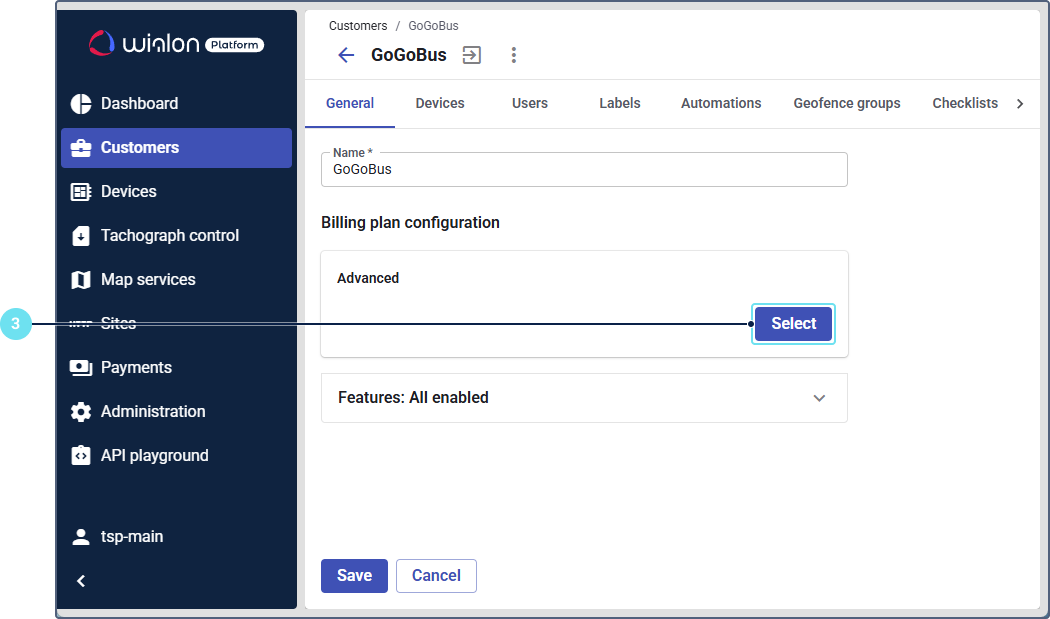1050x619 pixels.
Task: Click the Save button
Action: pyautogui.click(x=354, y=576)
